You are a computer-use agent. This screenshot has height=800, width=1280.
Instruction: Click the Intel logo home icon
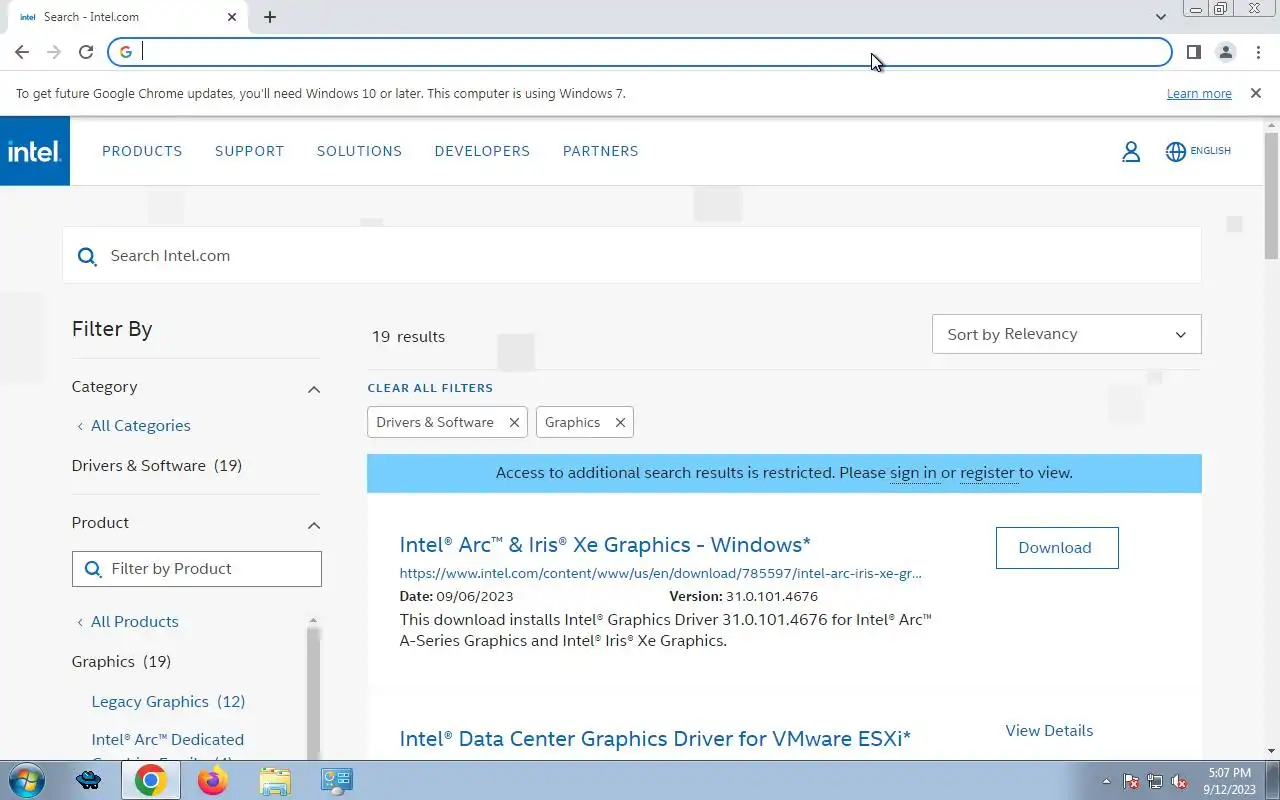(x=35, y=151)
